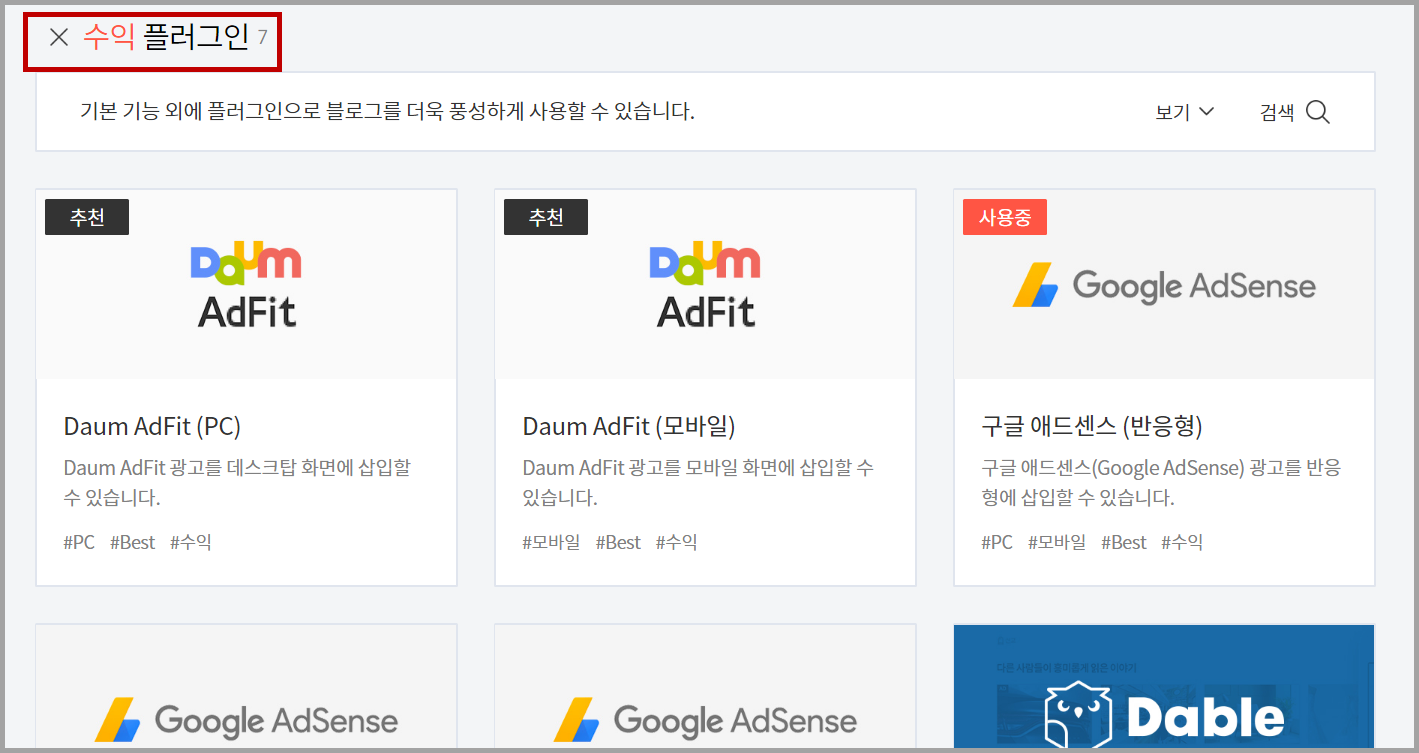Clear the 수익 plugin filter with the X icon
This screenshot has height=753, width=1419.
tap(59, 38)
